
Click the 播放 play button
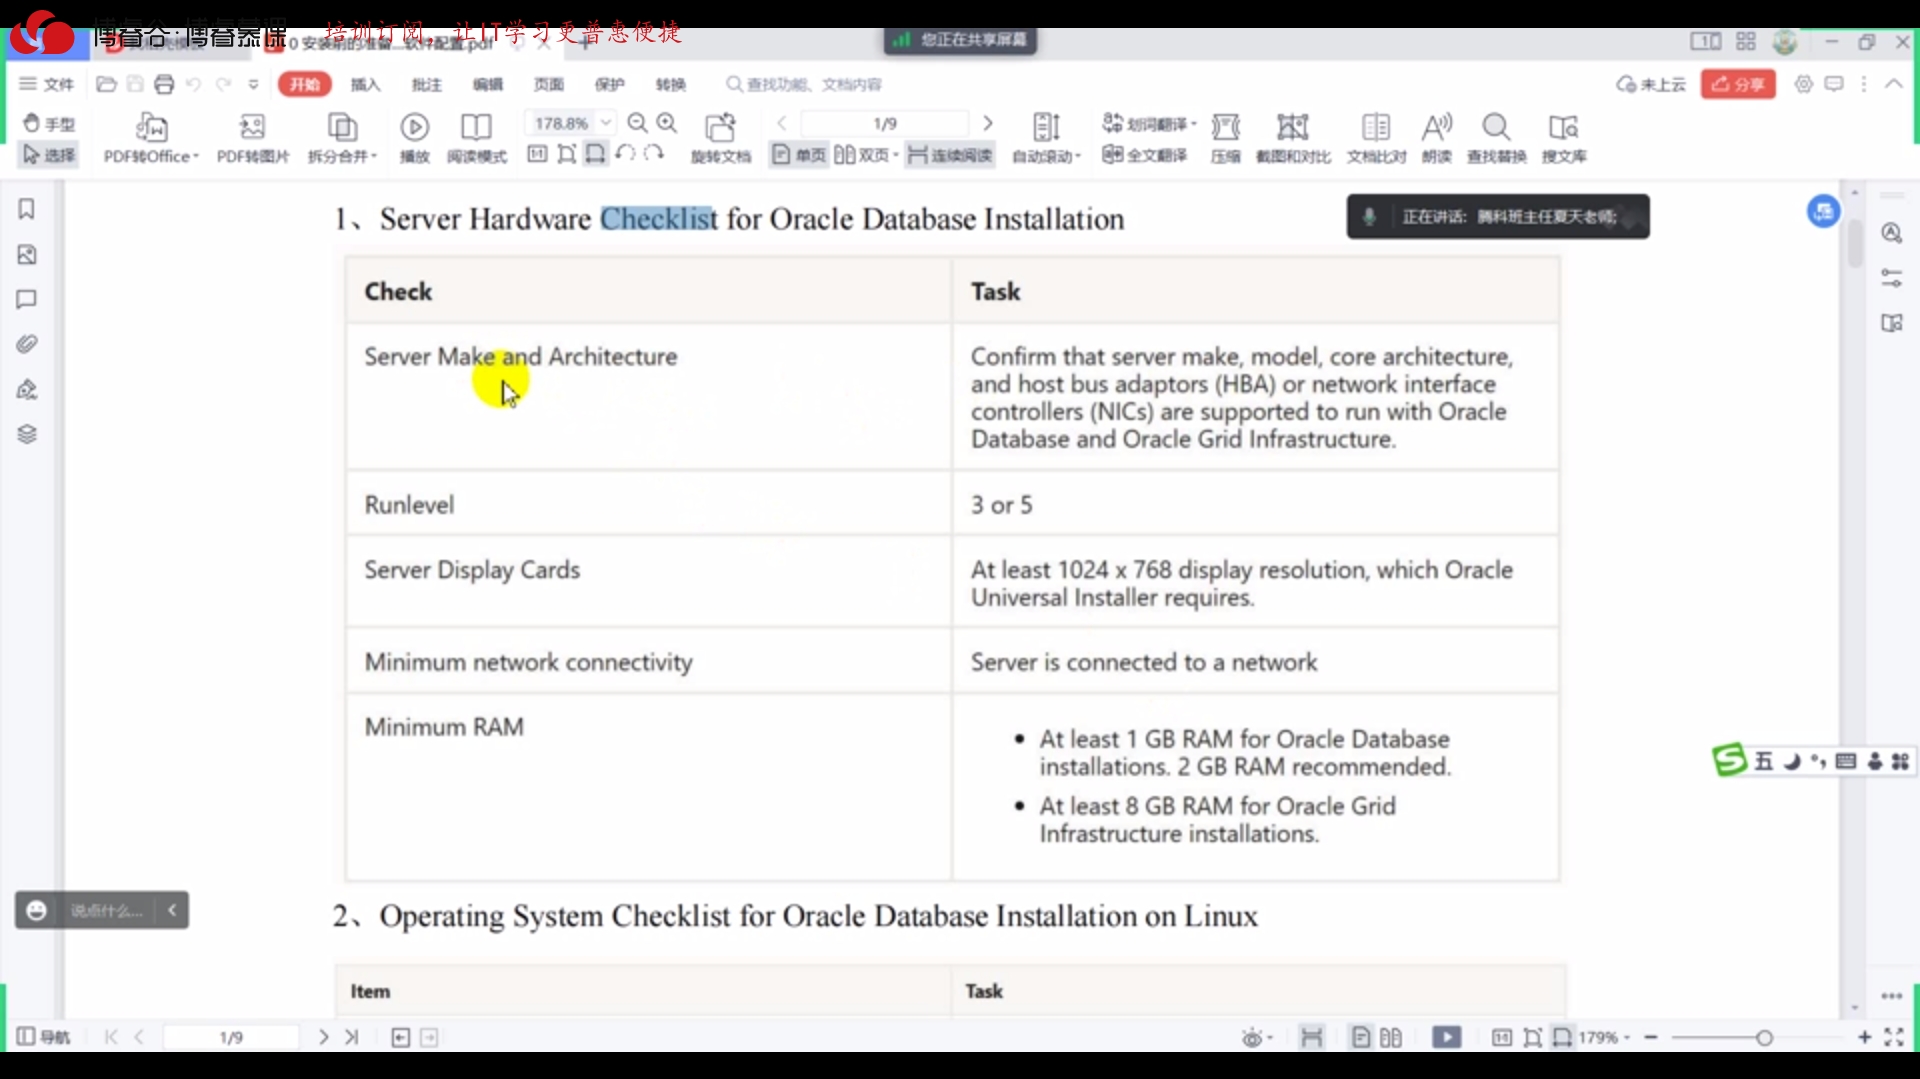pos(415,138)
